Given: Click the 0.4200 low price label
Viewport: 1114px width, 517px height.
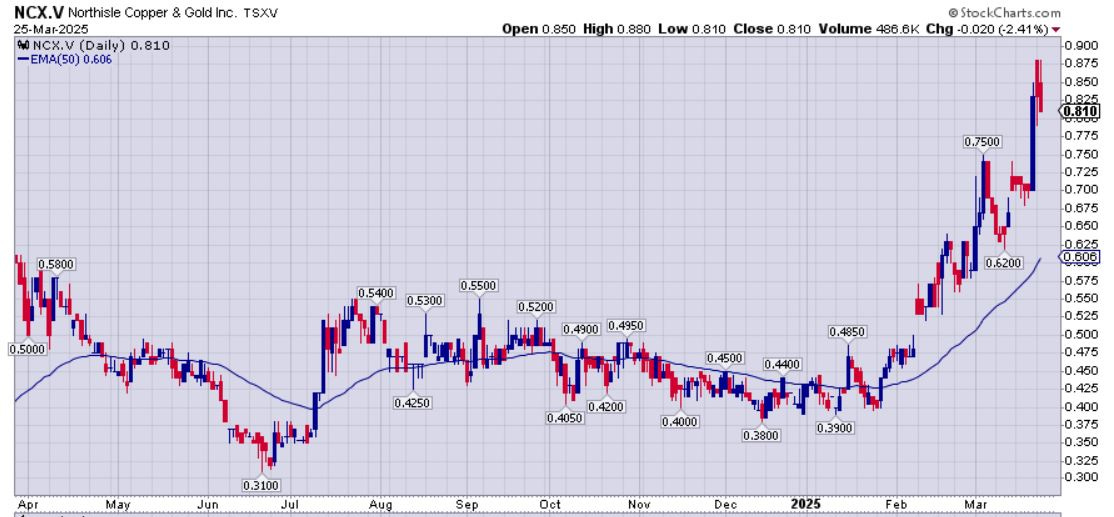Looking at the screenshot, I should pos(606,407).
